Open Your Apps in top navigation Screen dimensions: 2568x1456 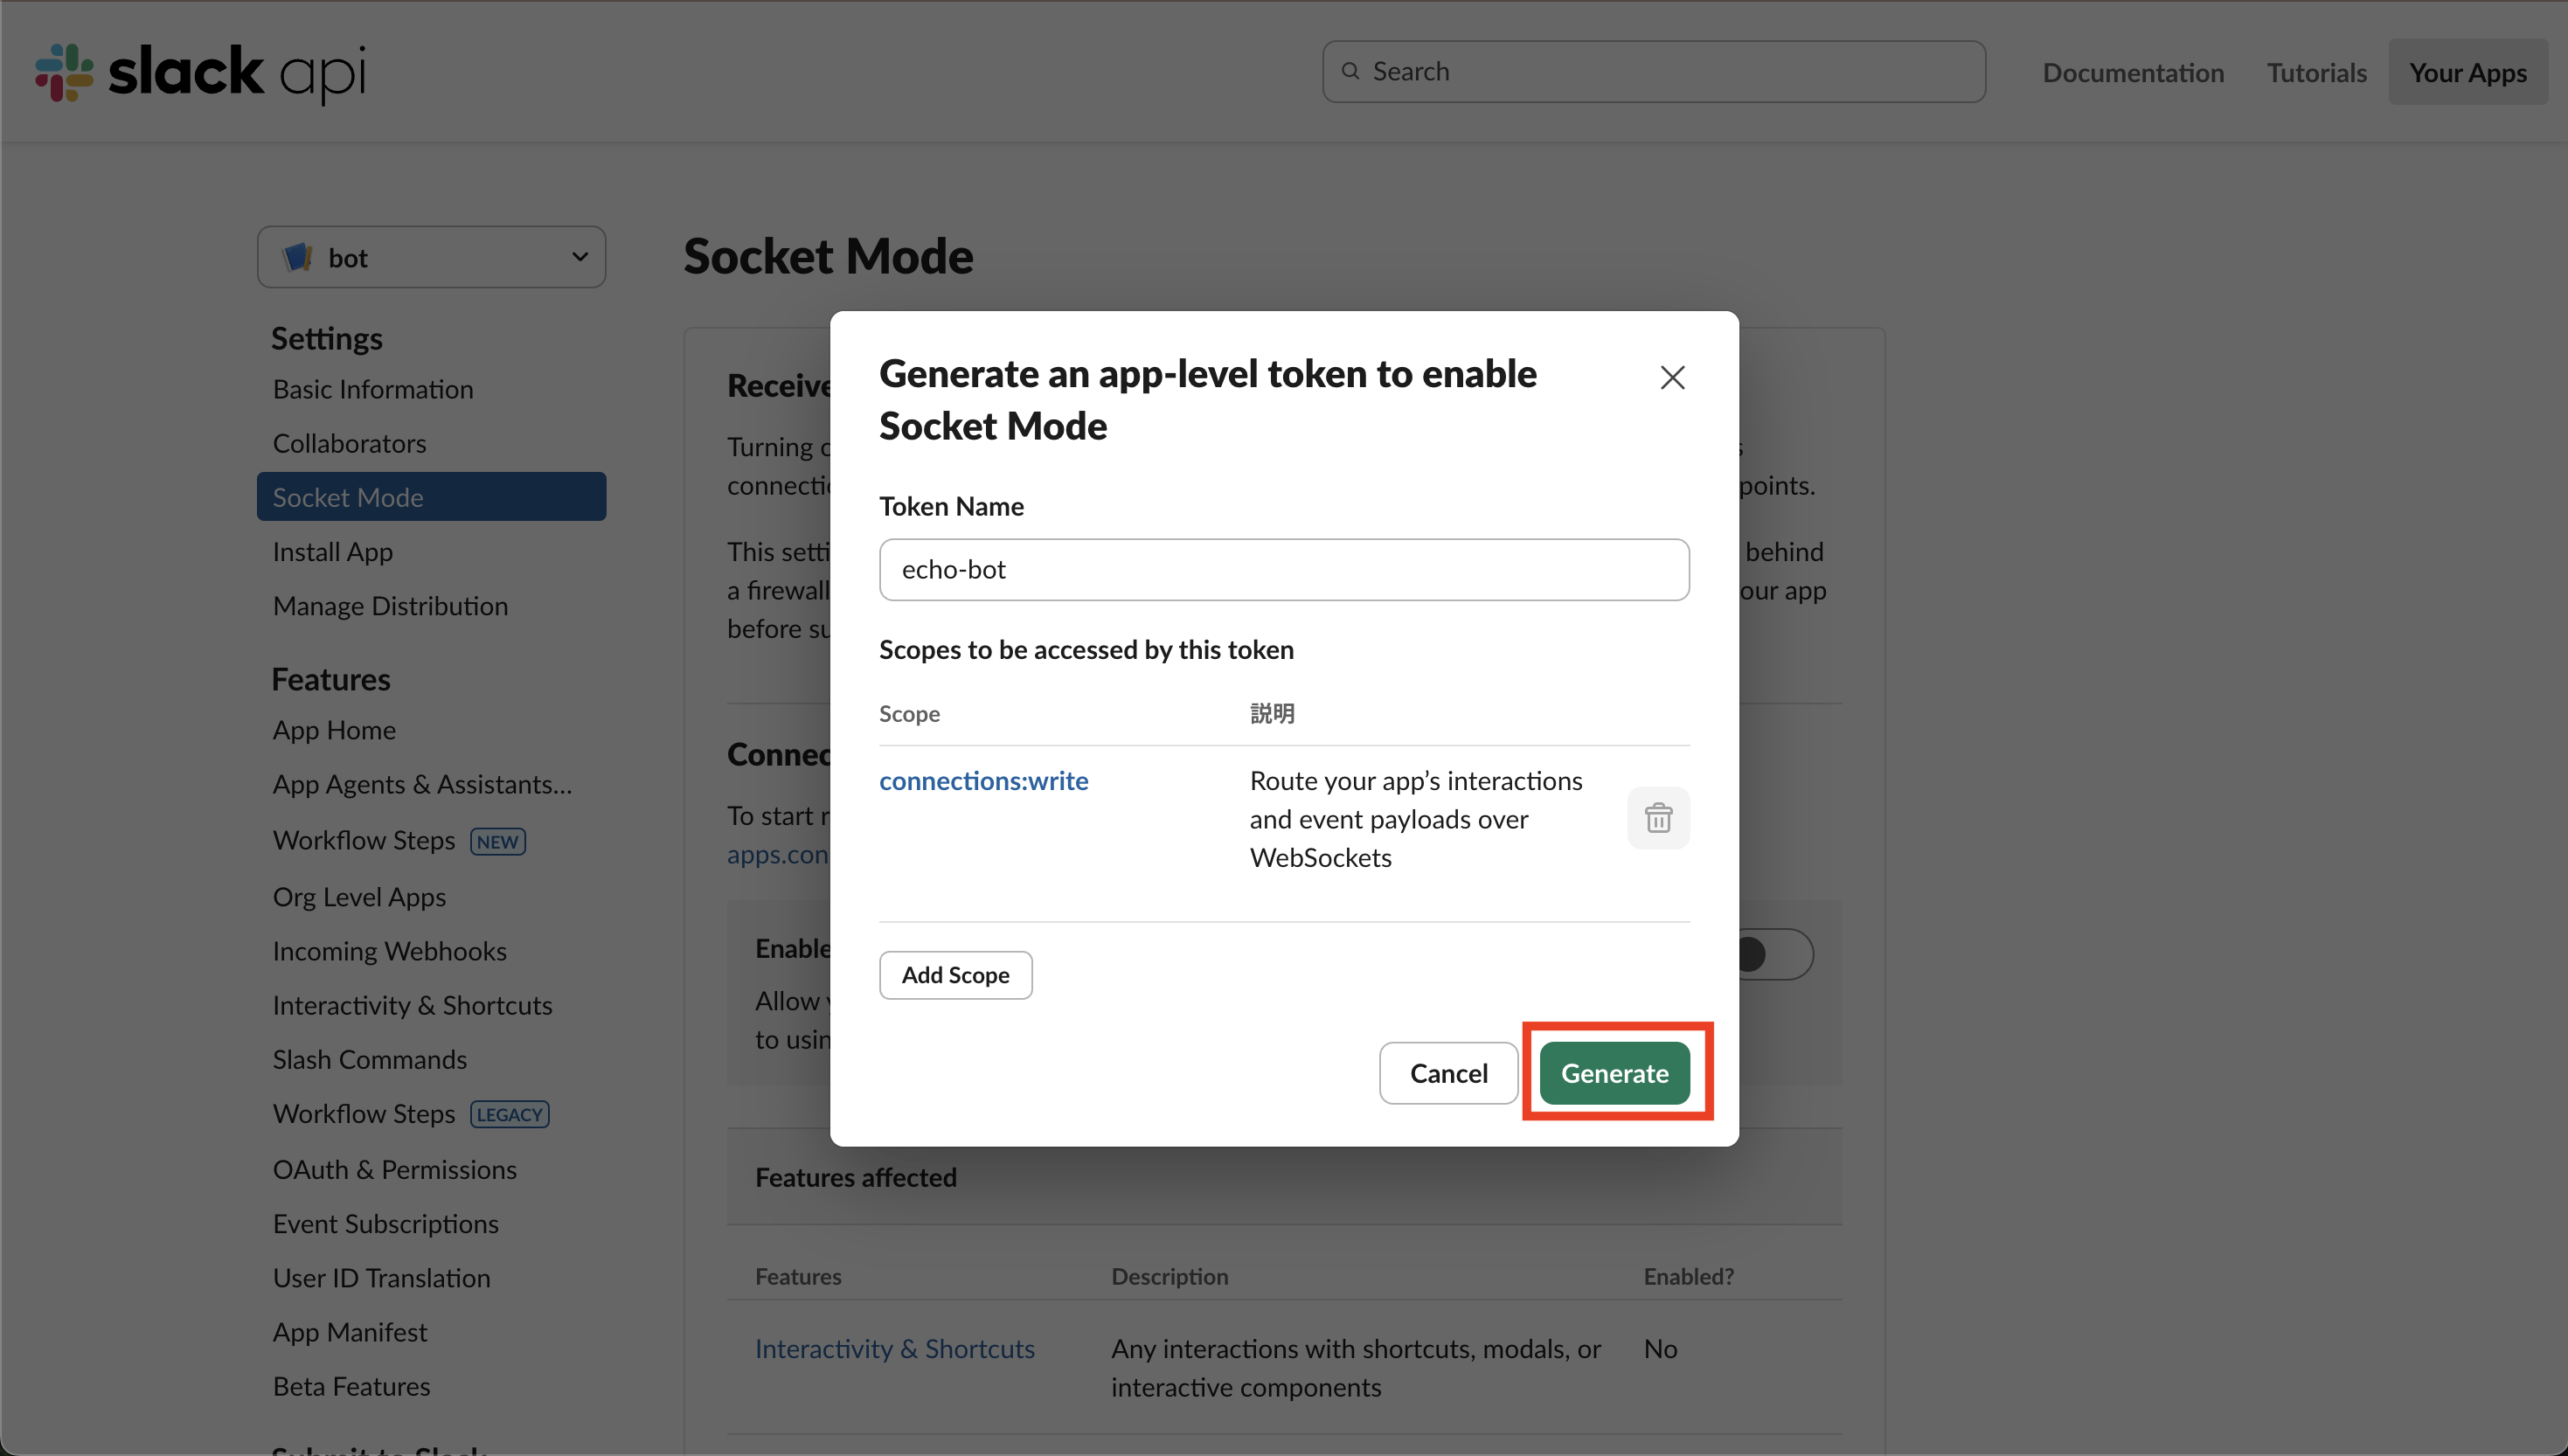[x=2467, y=72]
